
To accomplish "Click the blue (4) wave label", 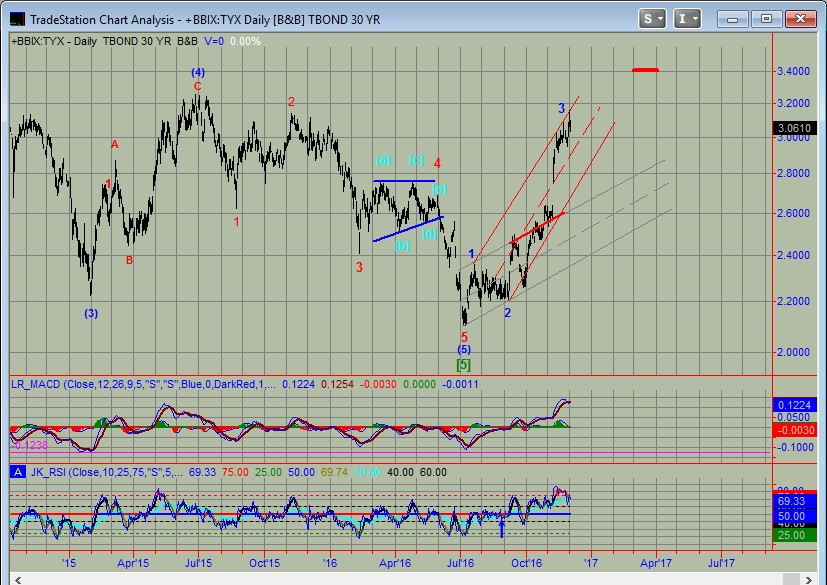I will coord(198,72).
